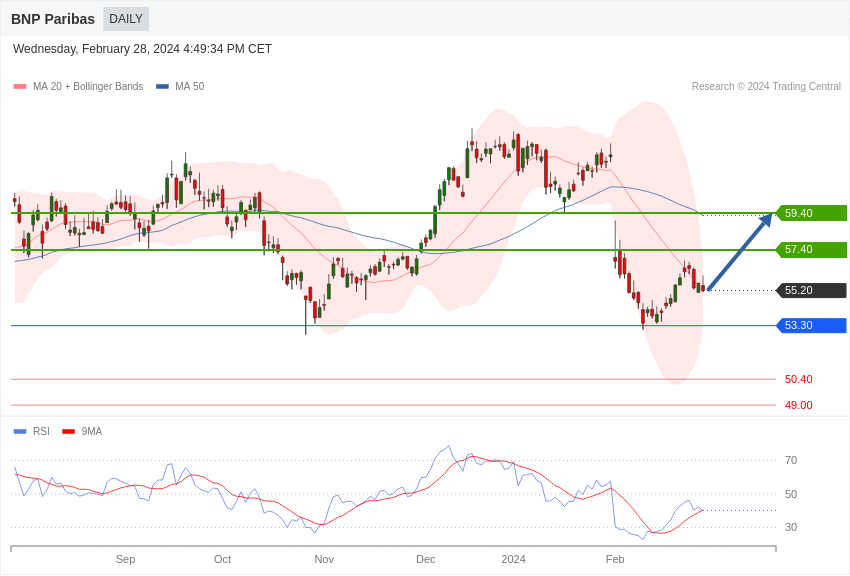This screenshot has height=576, width=850.
Task: Click the blue MA 50 legend swatch
Action: click(x=162, y=87)
